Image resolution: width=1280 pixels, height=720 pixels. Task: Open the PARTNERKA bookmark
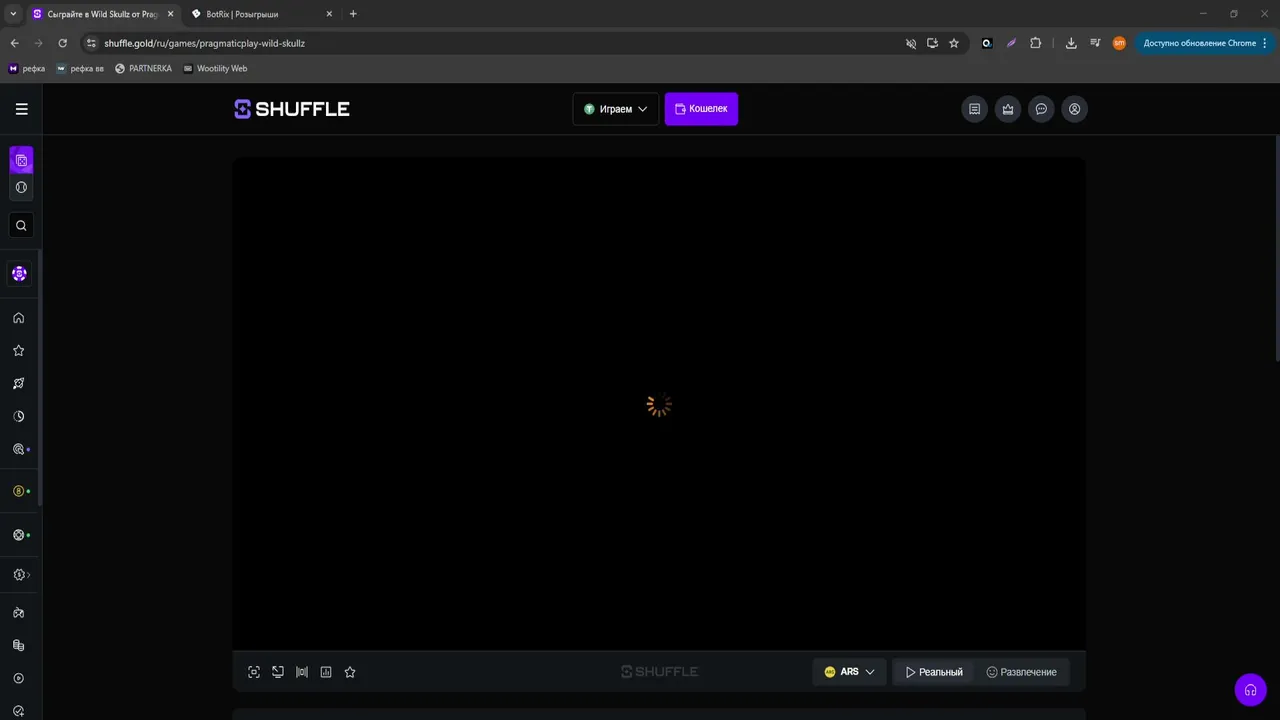pos(144,68)
